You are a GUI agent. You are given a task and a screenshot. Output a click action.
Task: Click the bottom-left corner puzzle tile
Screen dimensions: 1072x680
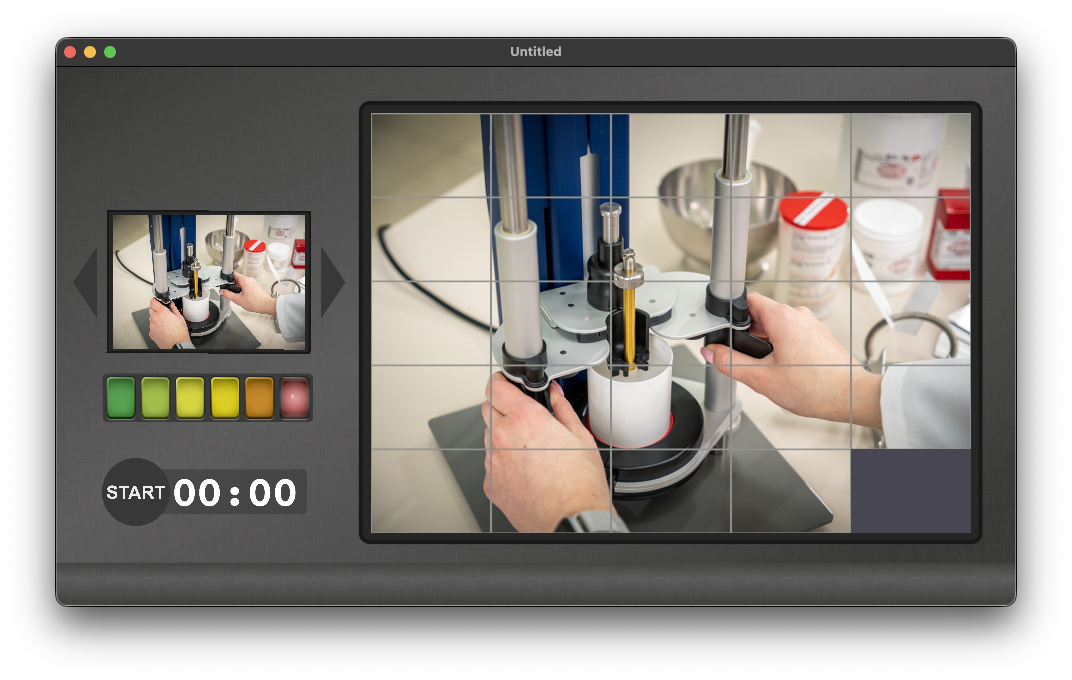point(431,491)
